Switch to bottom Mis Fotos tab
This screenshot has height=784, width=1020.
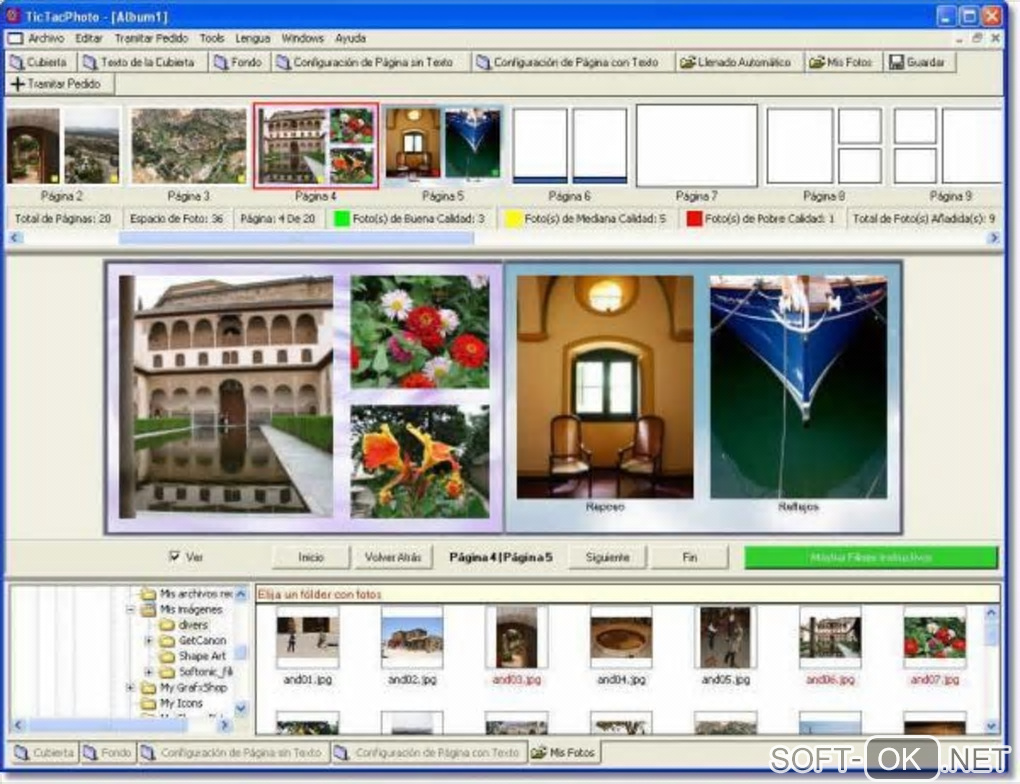point(564,753)
